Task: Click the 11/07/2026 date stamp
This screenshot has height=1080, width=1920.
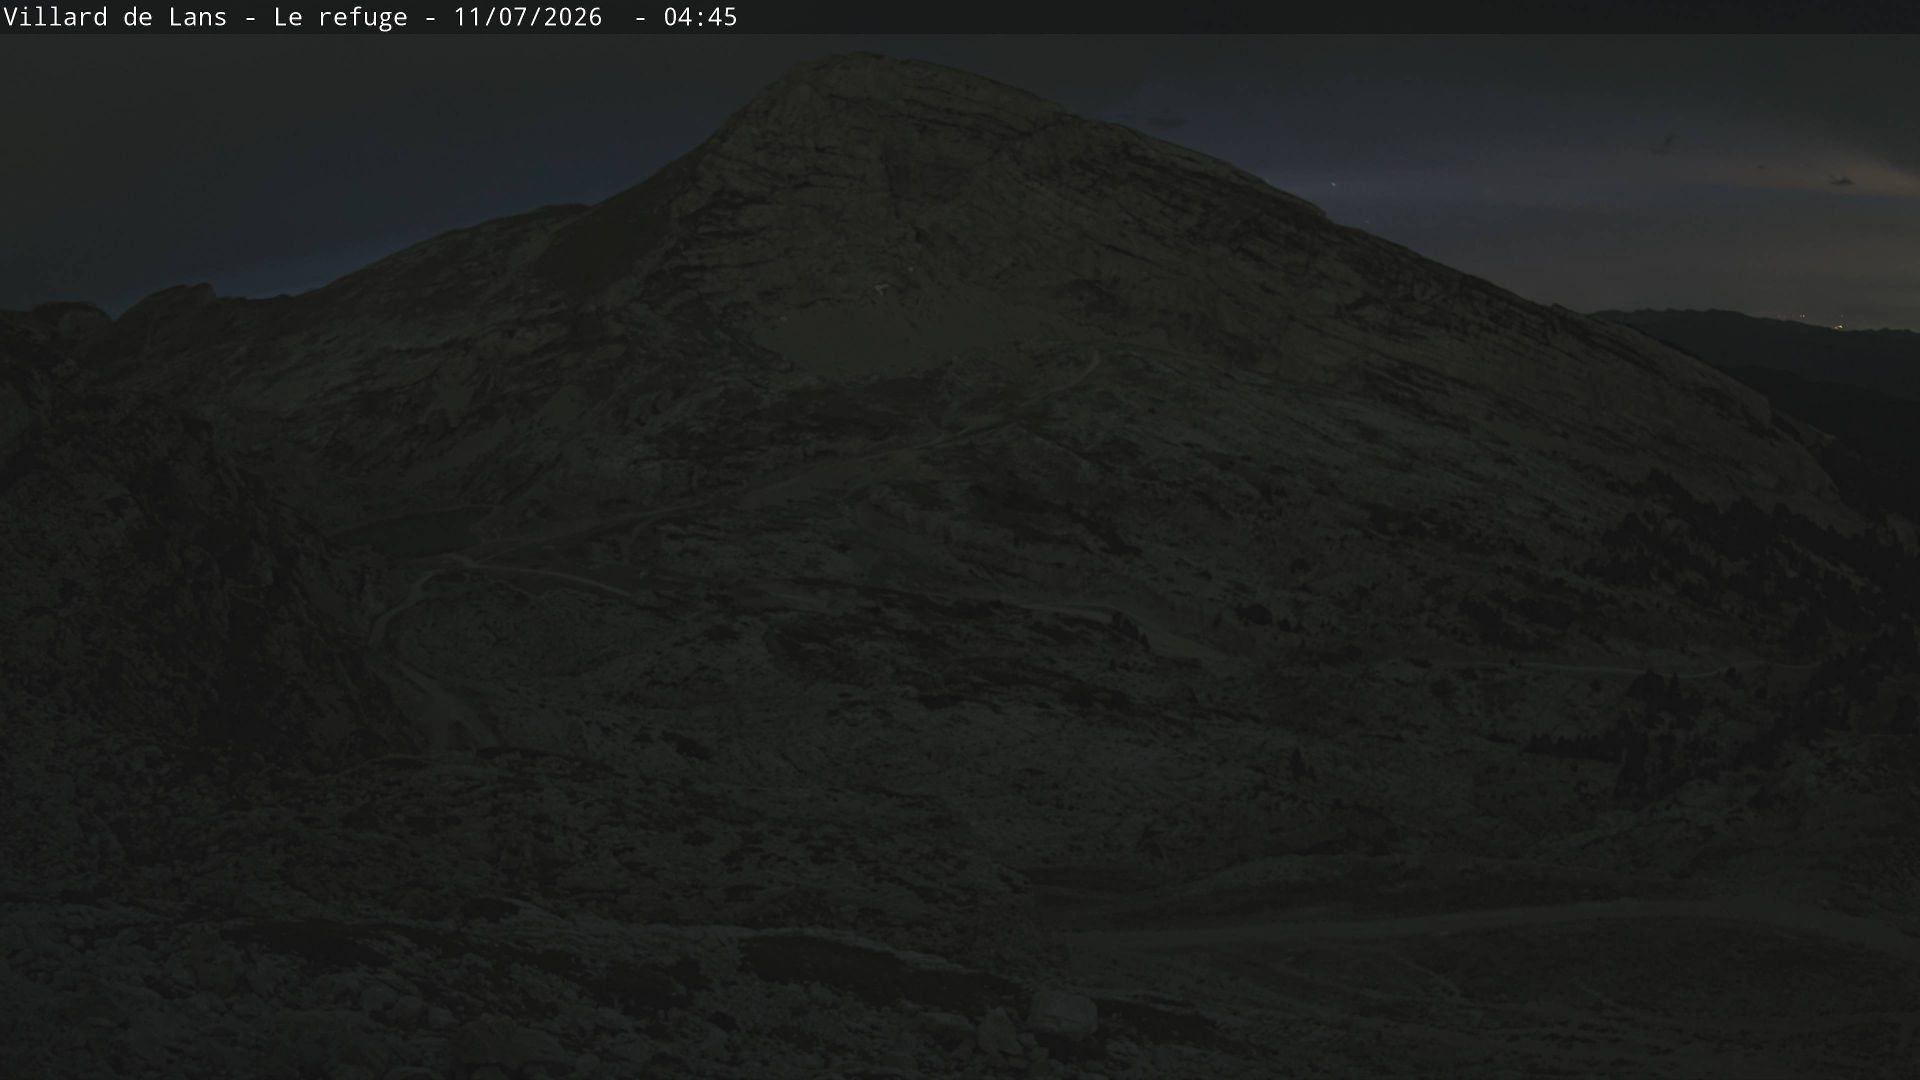Action: tap(527, 17)
